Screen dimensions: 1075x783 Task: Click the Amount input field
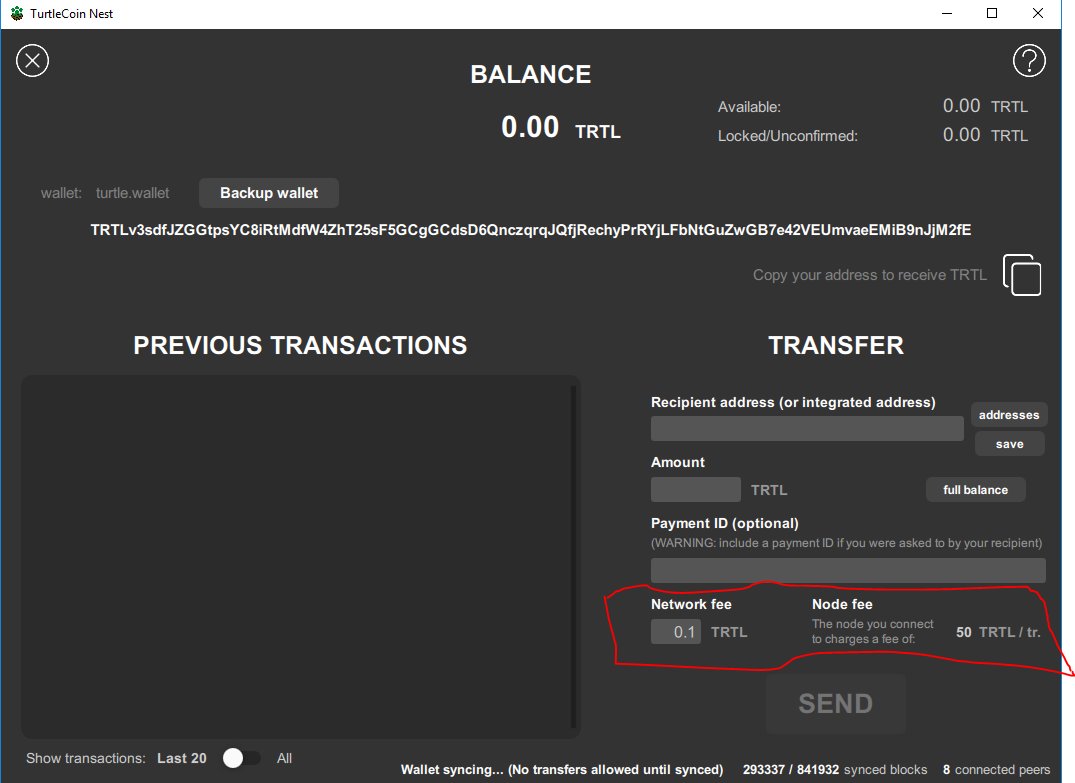click(x=696, y=490)
